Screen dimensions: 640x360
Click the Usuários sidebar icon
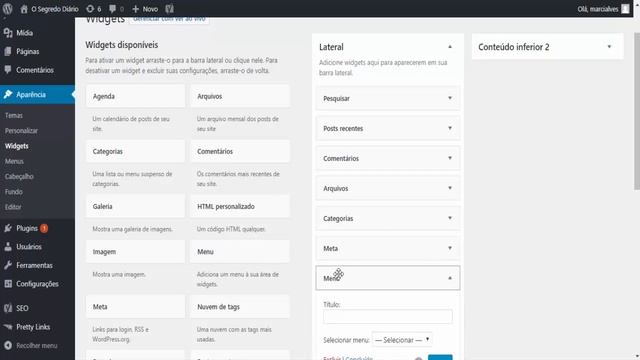tap(8, 247)
